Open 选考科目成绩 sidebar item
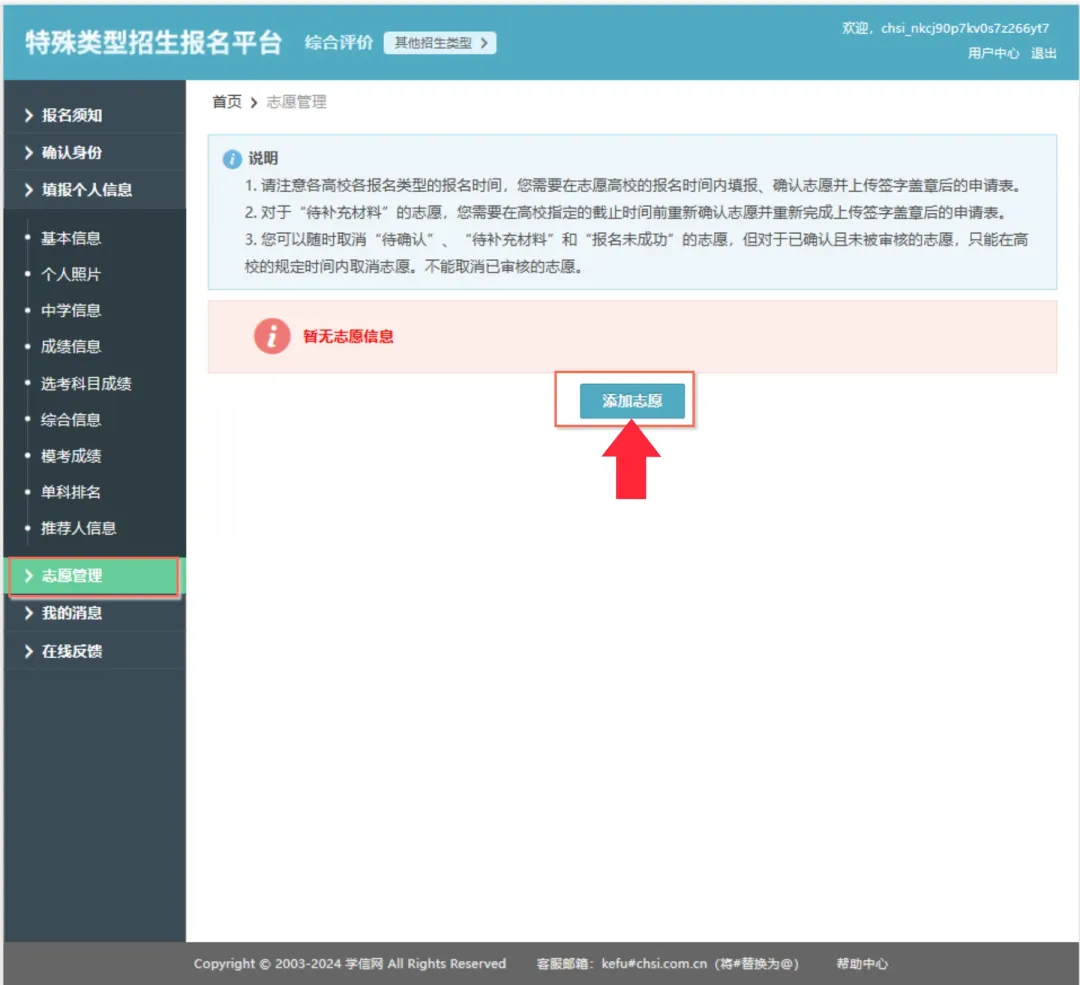Viewport: 1080px width, 985px height. click(86, 384)
